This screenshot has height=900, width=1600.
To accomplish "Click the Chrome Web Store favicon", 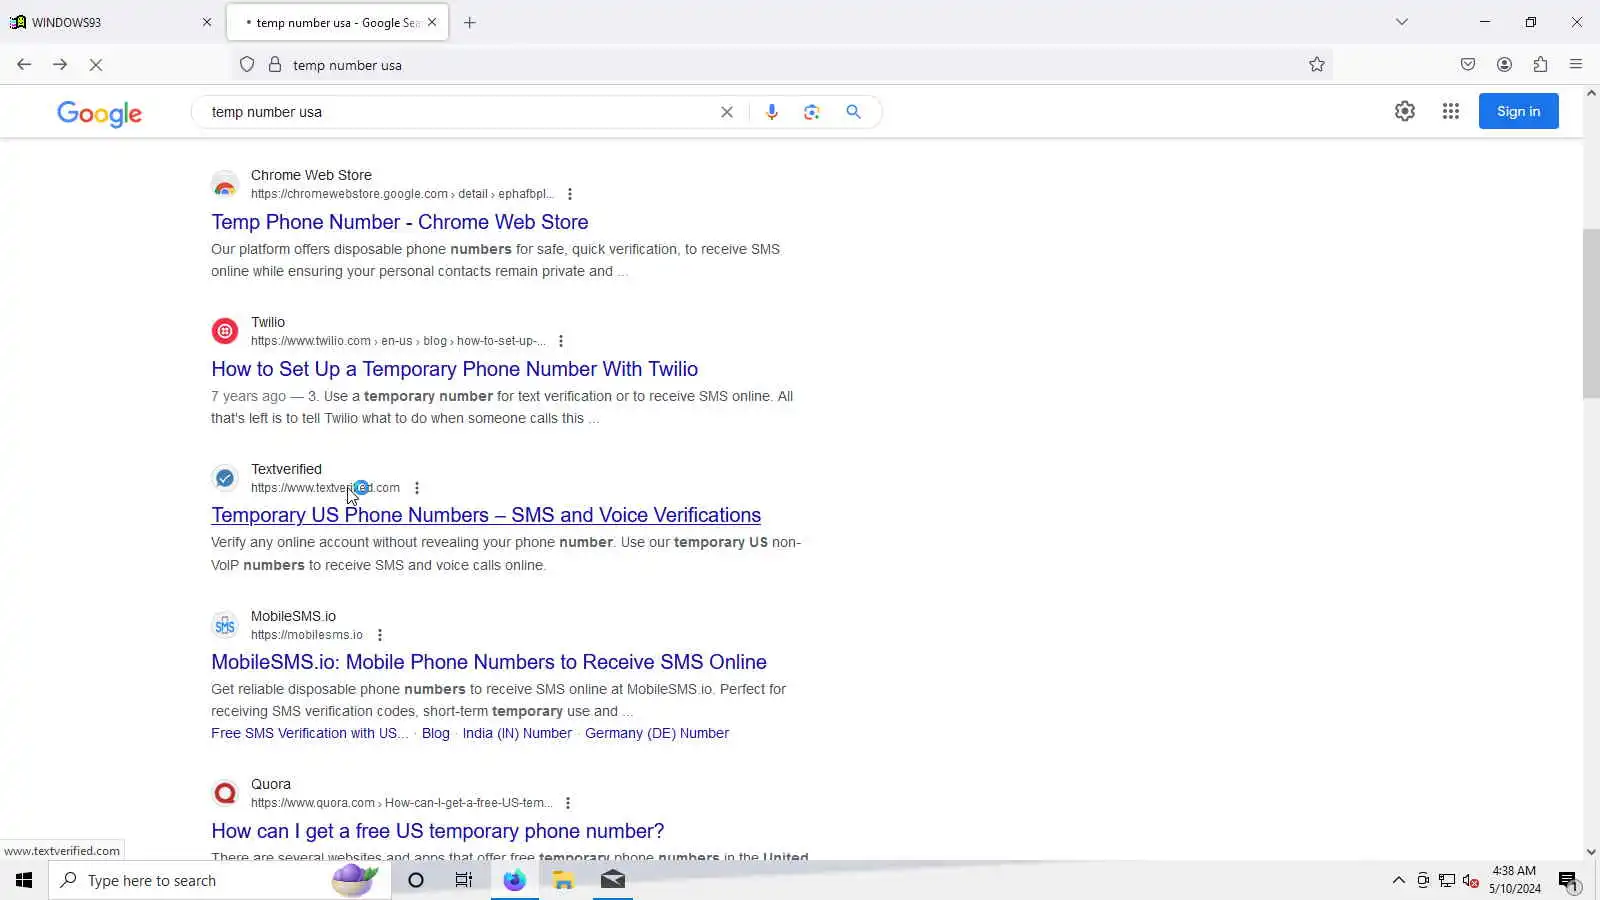I will point(225,184).
